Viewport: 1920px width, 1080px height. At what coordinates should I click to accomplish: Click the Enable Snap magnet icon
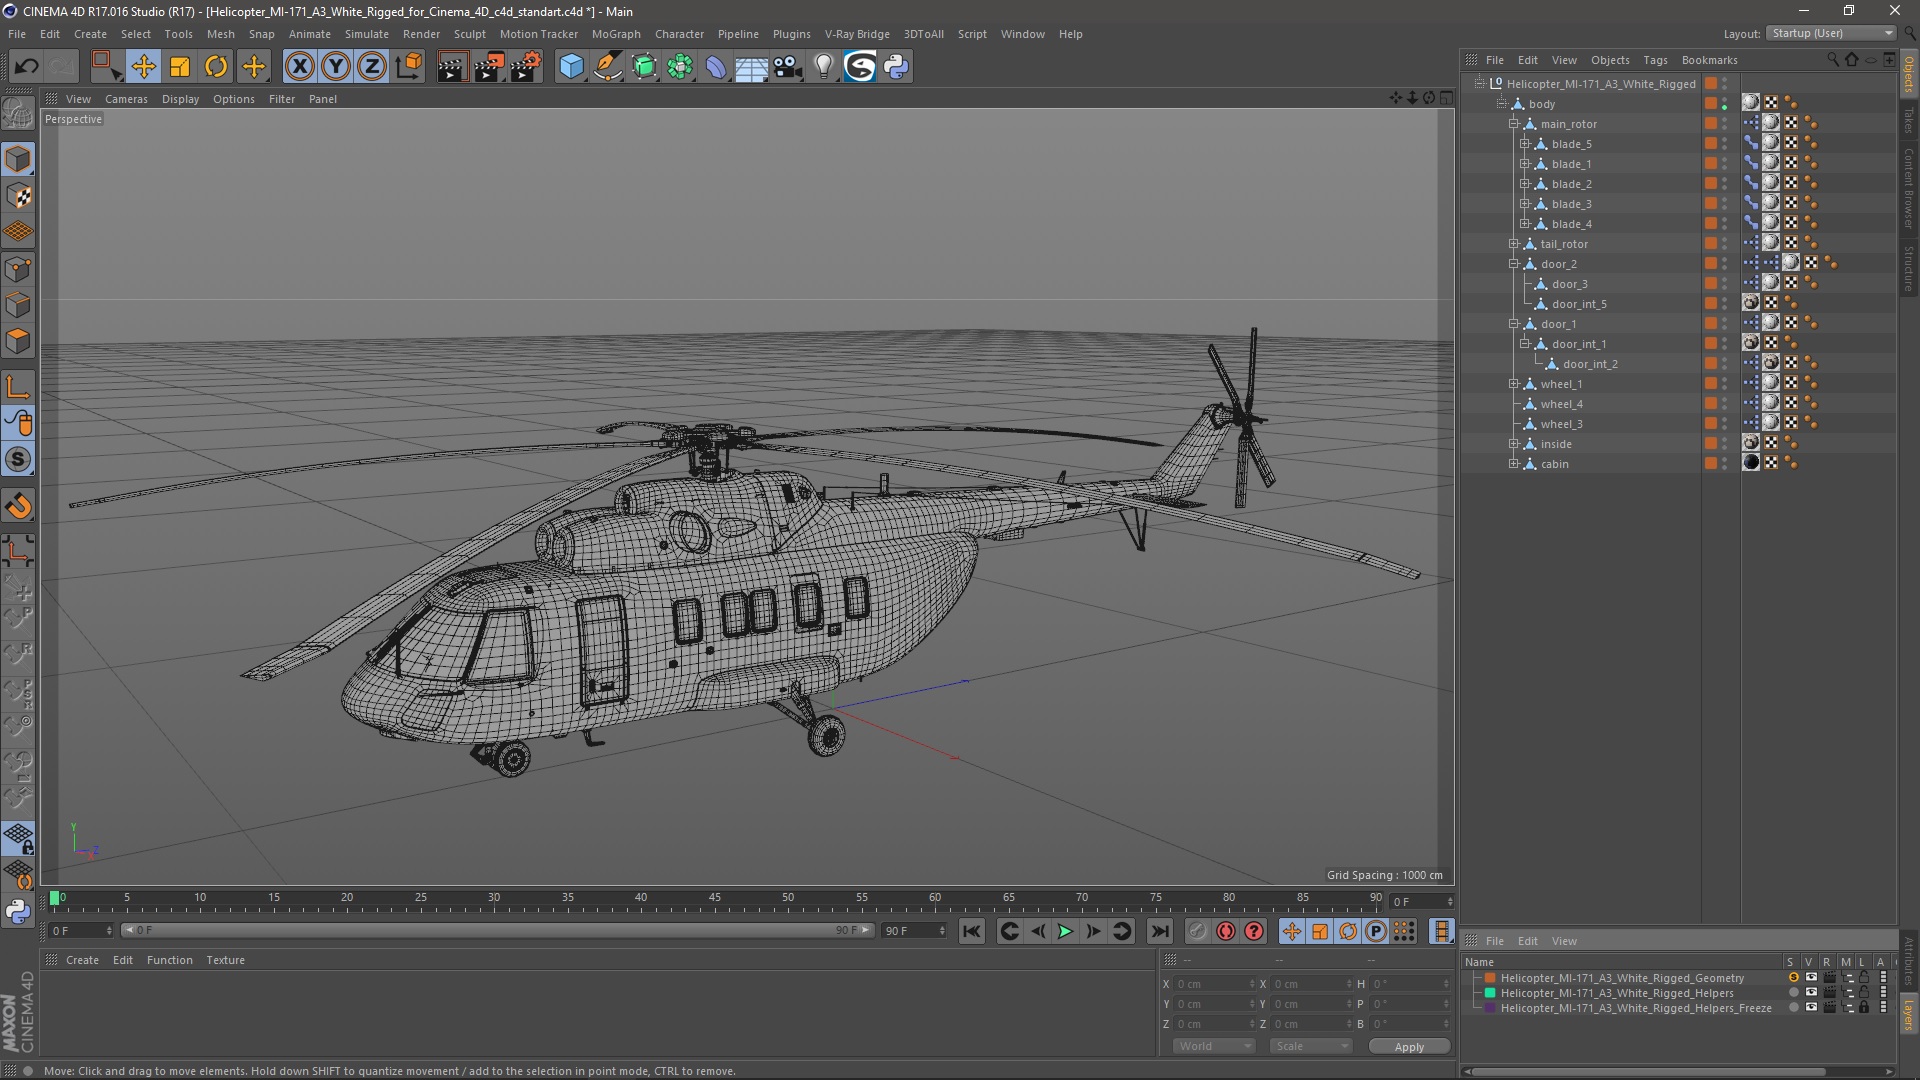18,506
